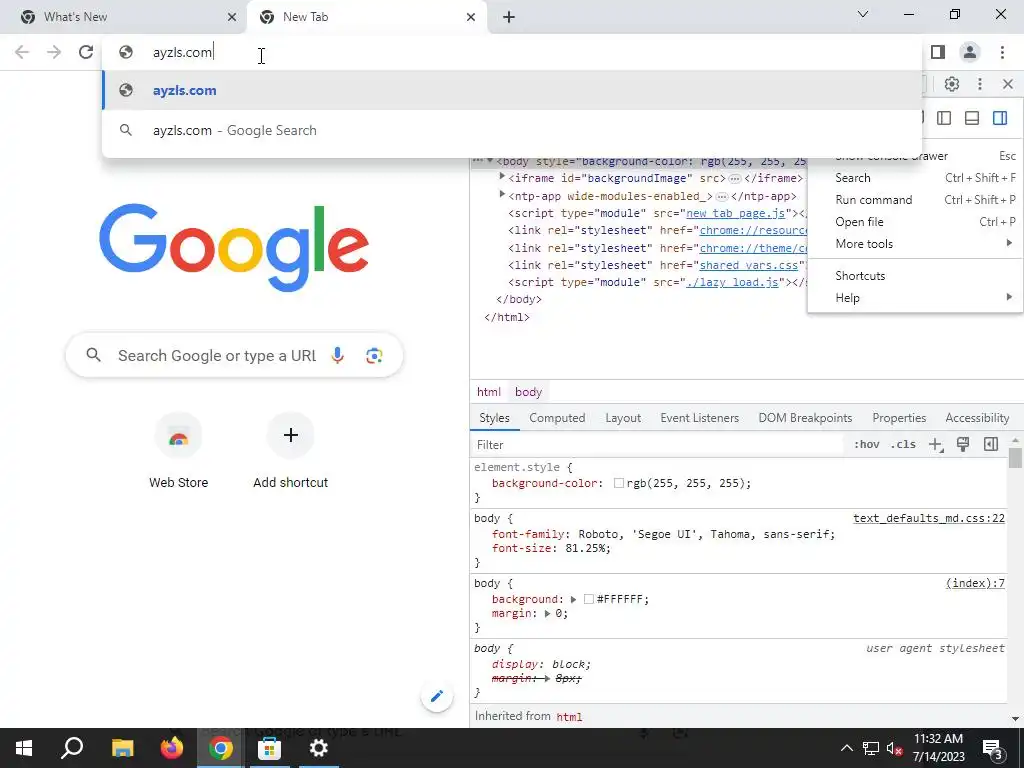The image size is (1024, 768).
Task: Open the tab search chevron
Action: pos(863,14)
